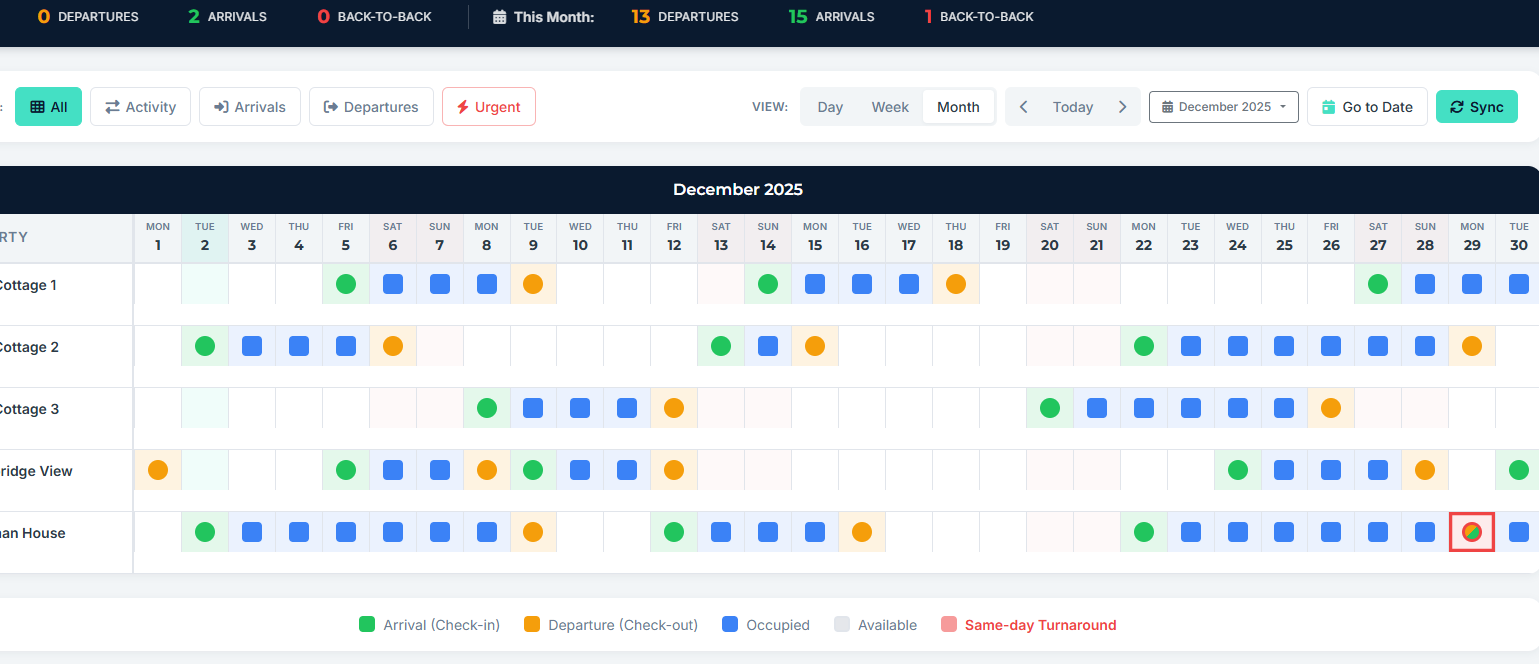Click the arrival sign-in icon beside Arrivals
This screenshot has height=664, width=1539.
220,106
